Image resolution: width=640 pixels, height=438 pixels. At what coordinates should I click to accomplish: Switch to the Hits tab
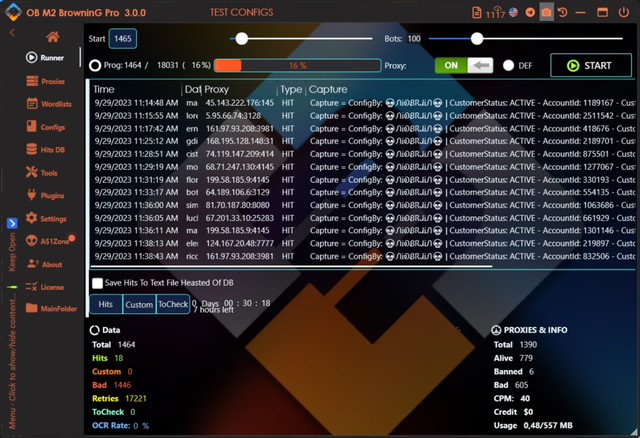pos(106,304)
